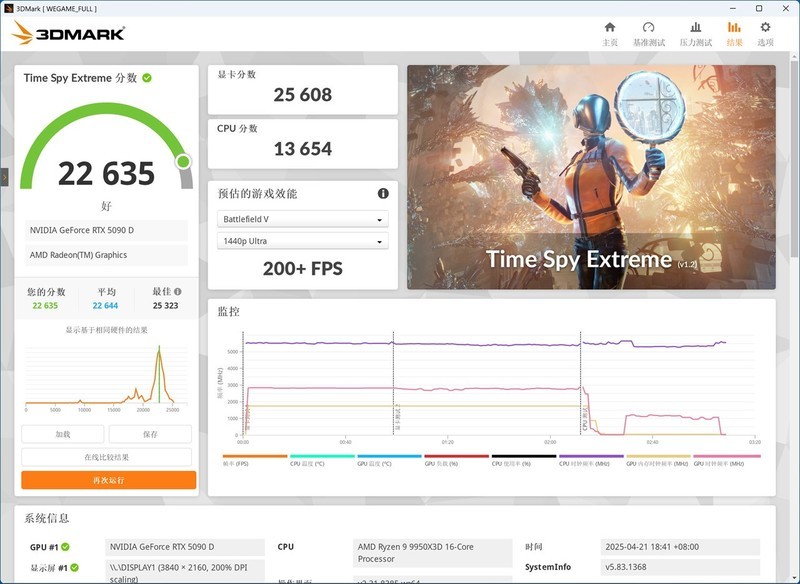Open the 3DMark home page icon

coord(610,28)
